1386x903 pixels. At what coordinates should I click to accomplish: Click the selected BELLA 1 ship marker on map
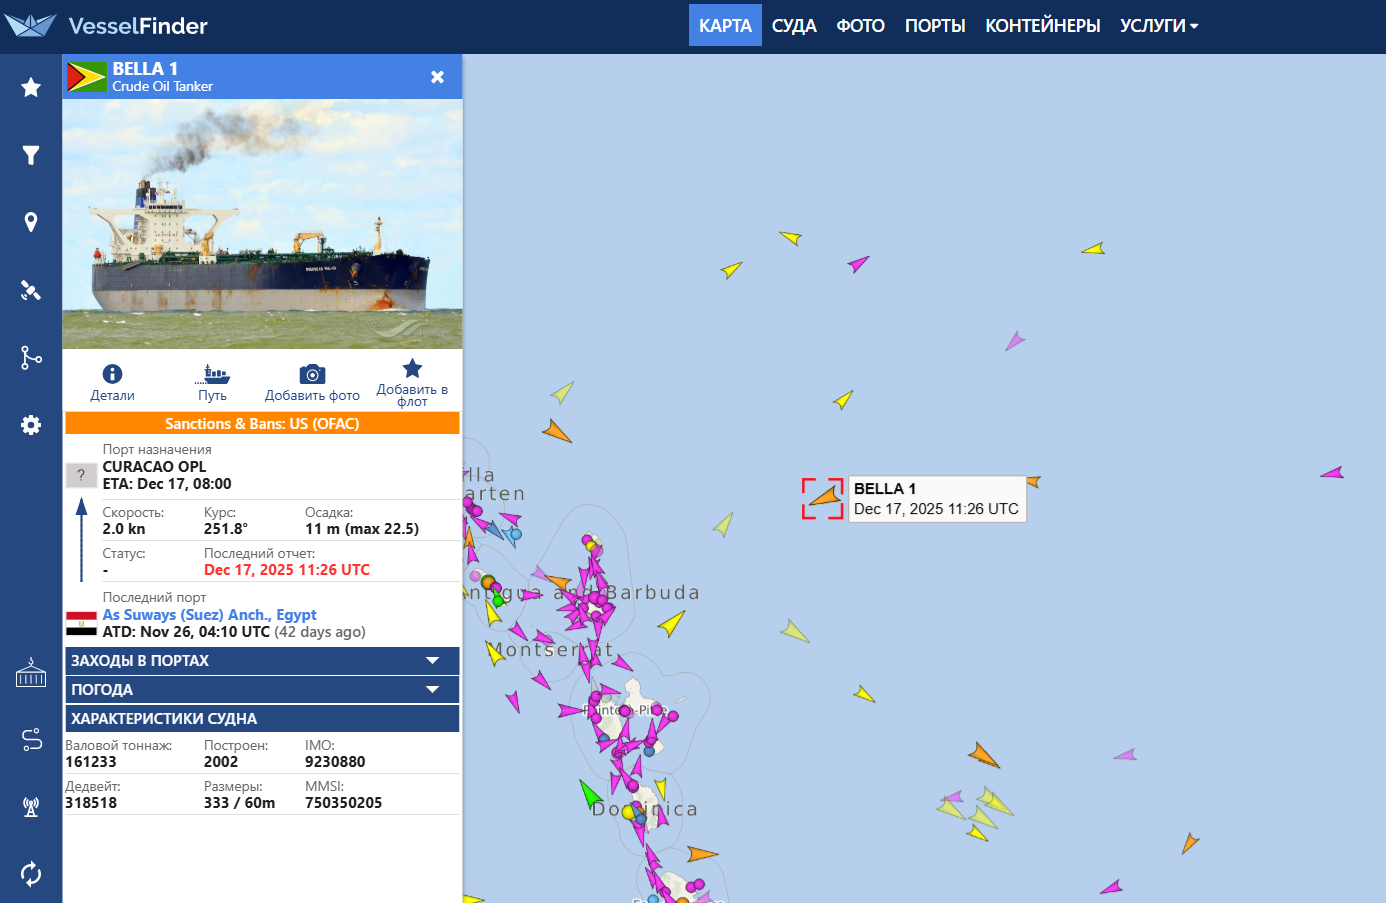click(825, 497)
